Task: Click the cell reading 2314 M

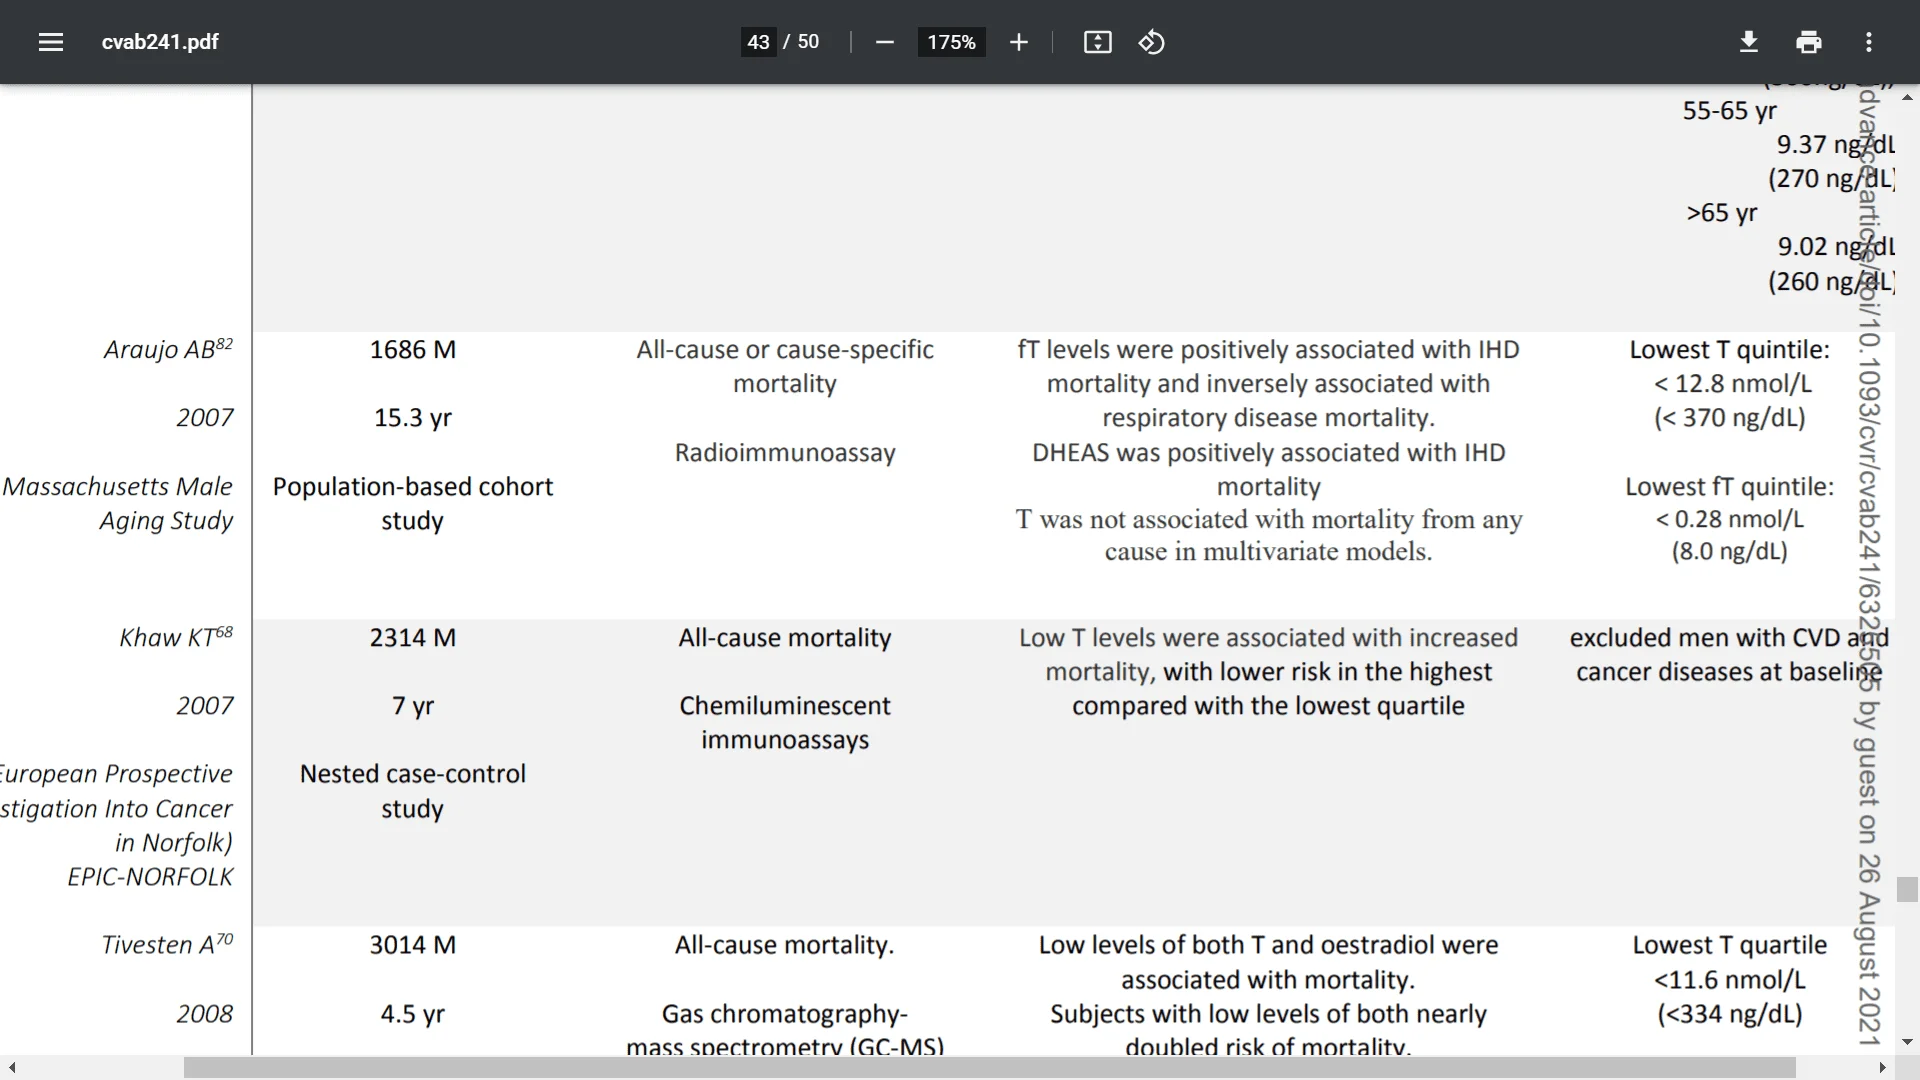Action: (413, 637)
